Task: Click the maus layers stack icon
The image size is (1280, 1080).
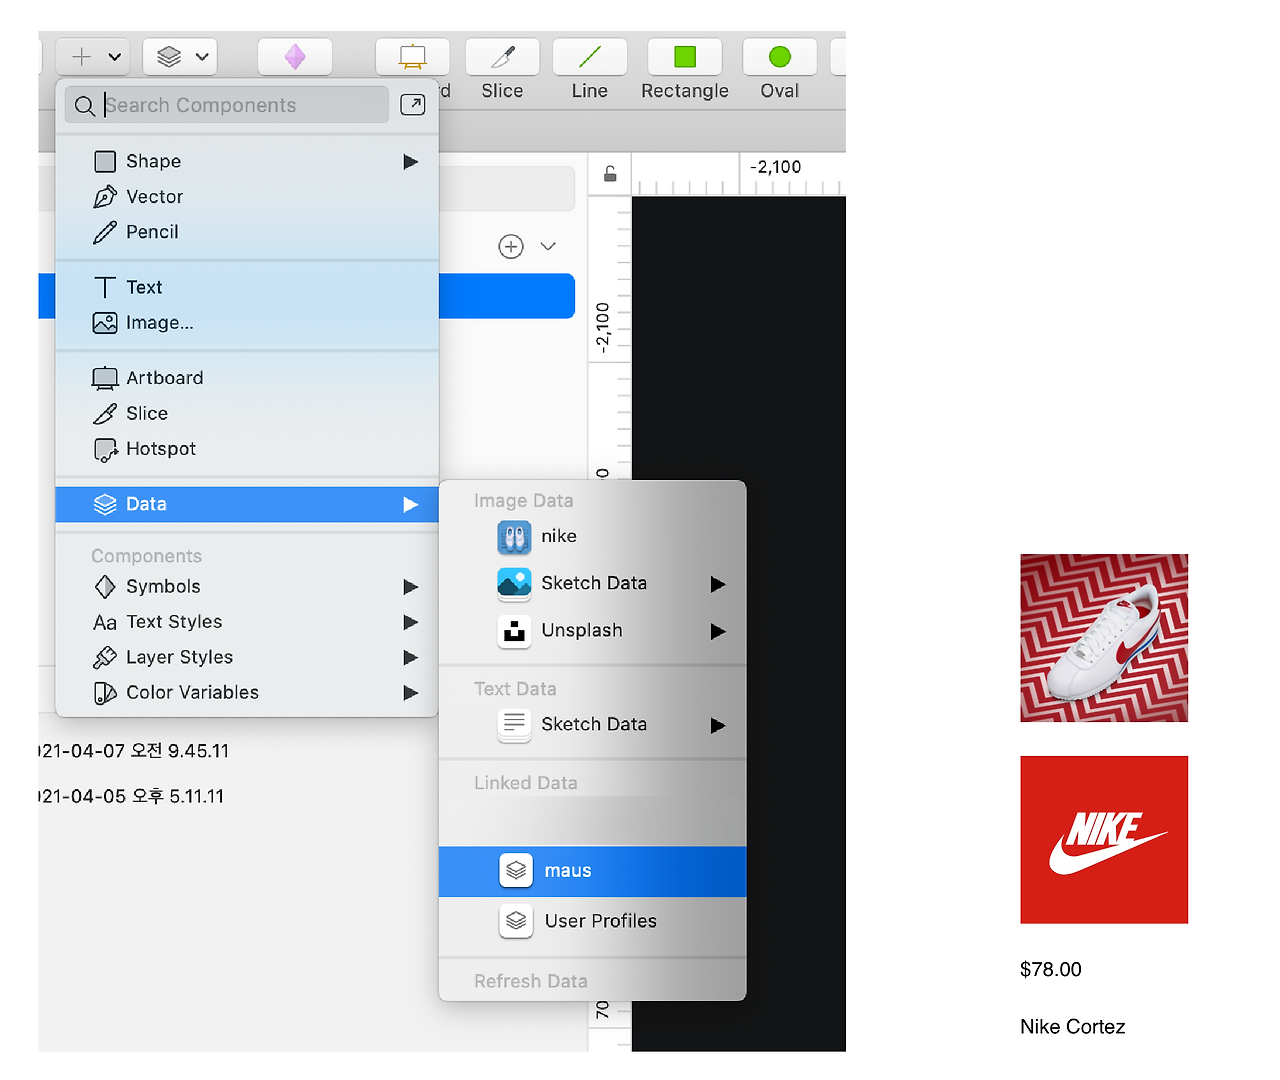Action: click(x=516, y=870)
